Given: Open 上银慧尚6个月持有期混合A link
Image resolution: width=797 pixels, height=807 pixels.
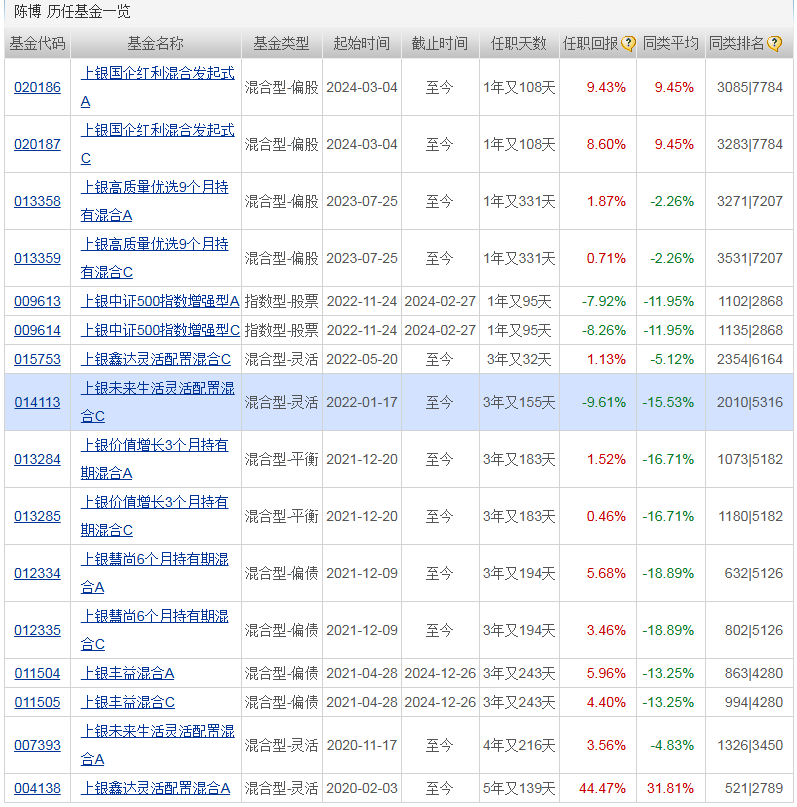Looking at the screenshot, I should click(154, 574).
